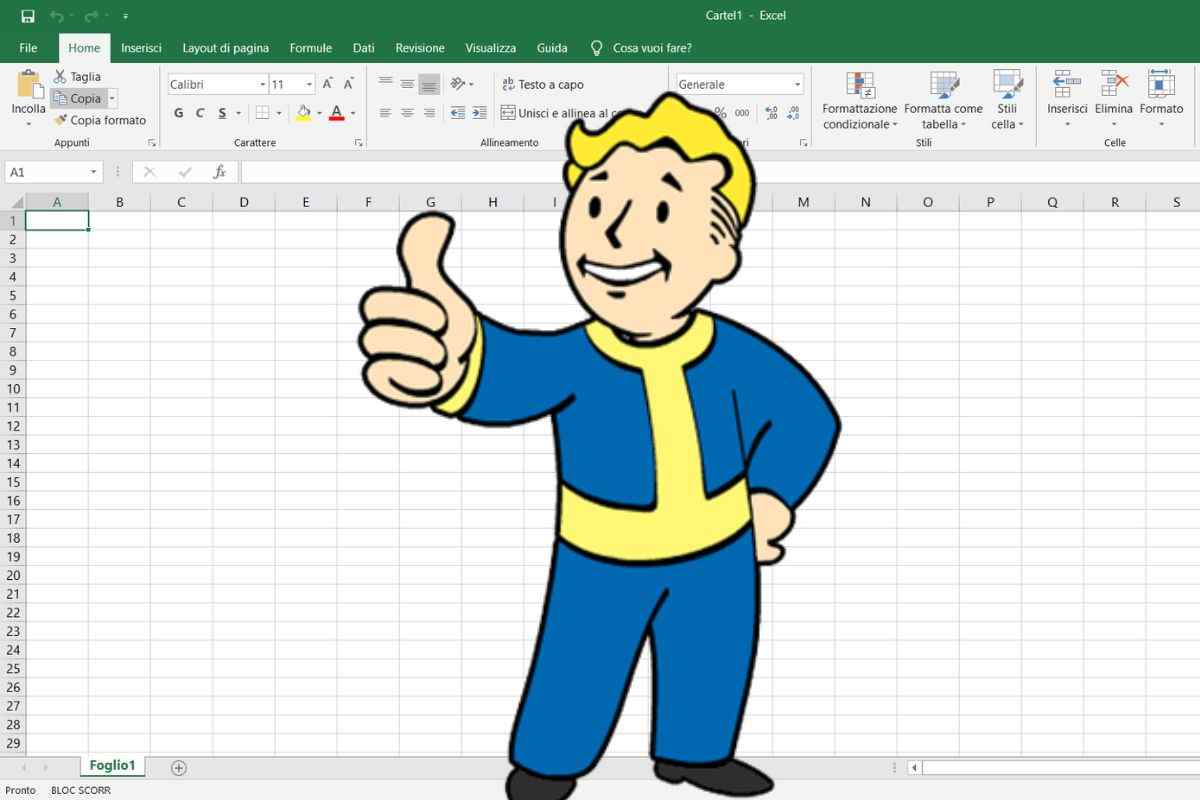Click the Save icon in the quick access toolbar

[28, 16]
